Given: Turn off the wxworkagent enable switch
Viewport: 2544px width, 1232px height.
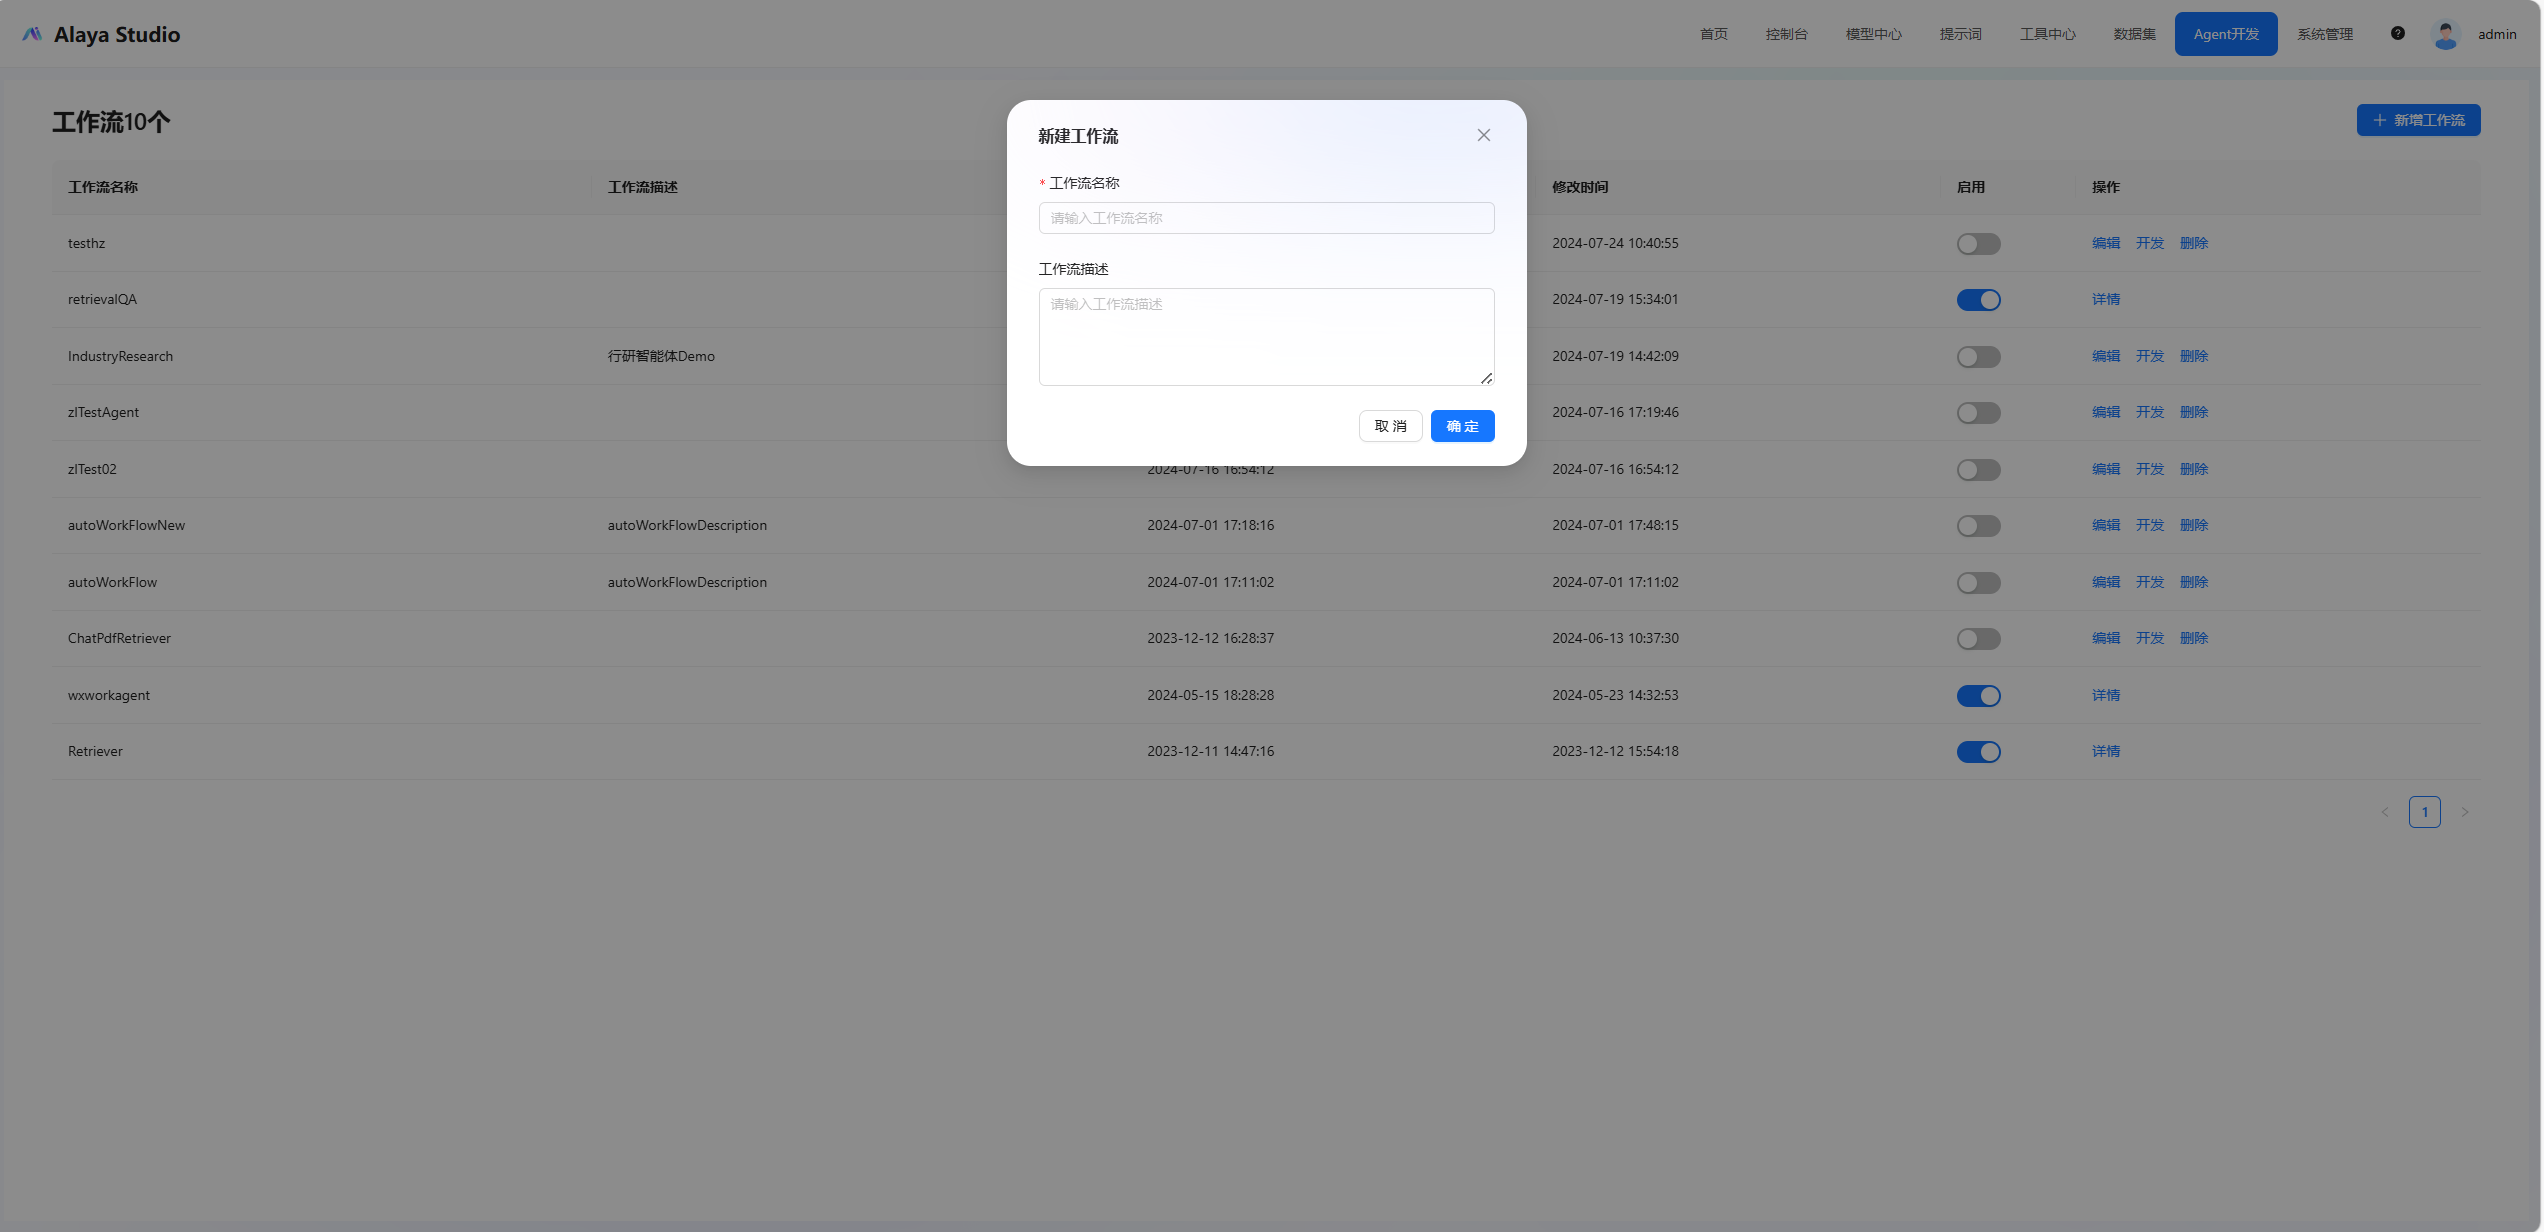Looking at the screenshot, I should coord(1977,696).
